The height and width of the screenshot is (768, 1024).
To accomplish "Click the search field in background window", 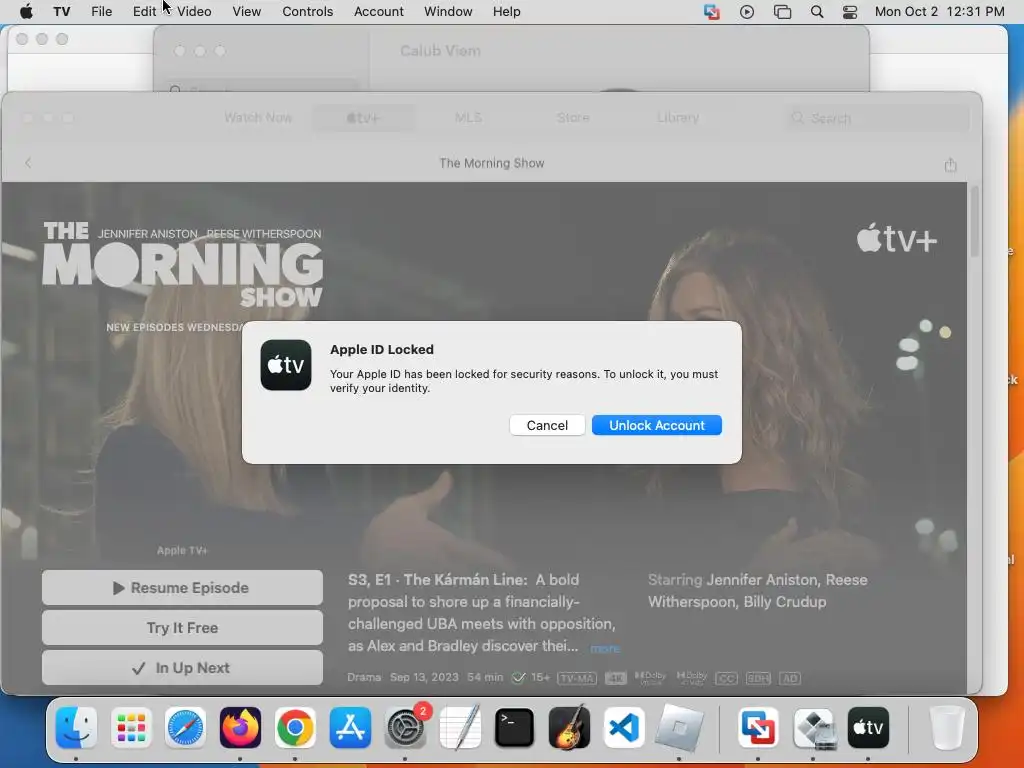I will click(261, 87).
